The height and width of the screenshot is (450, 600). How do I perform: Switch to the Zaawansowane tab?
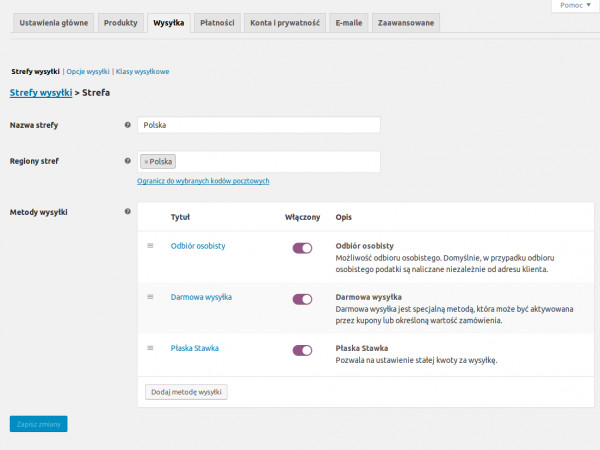pos(406,23)
